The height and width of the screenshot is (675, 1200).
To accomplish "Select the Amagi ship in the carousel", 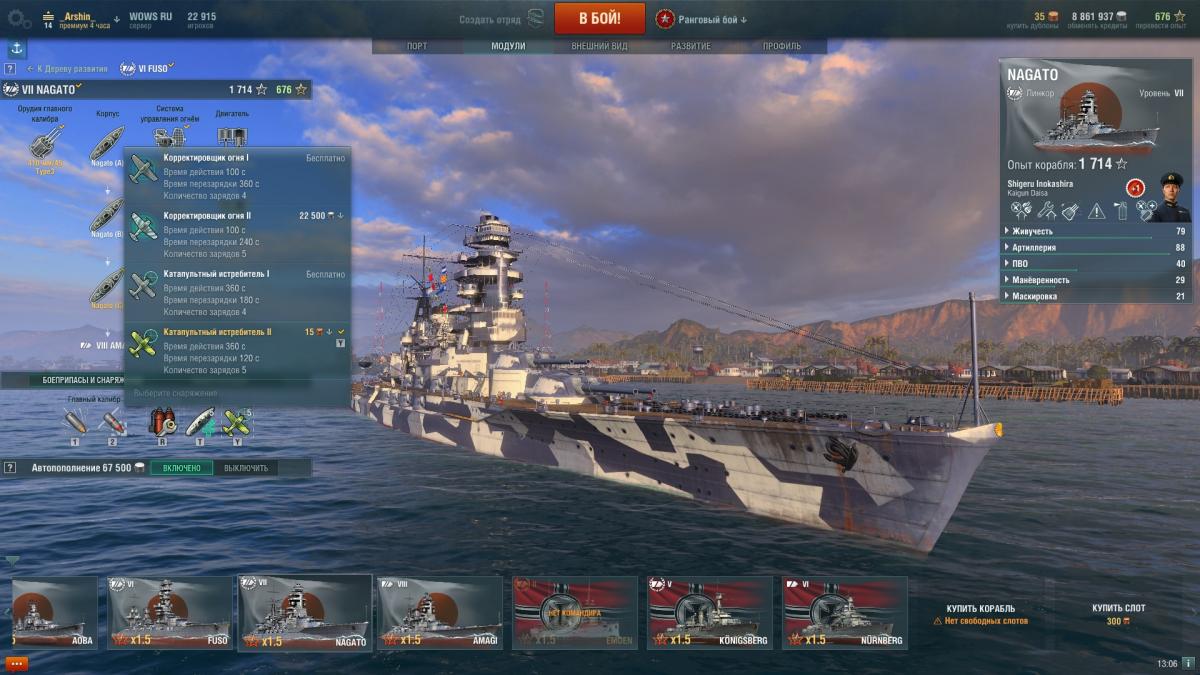I will [x=440, y=612].
